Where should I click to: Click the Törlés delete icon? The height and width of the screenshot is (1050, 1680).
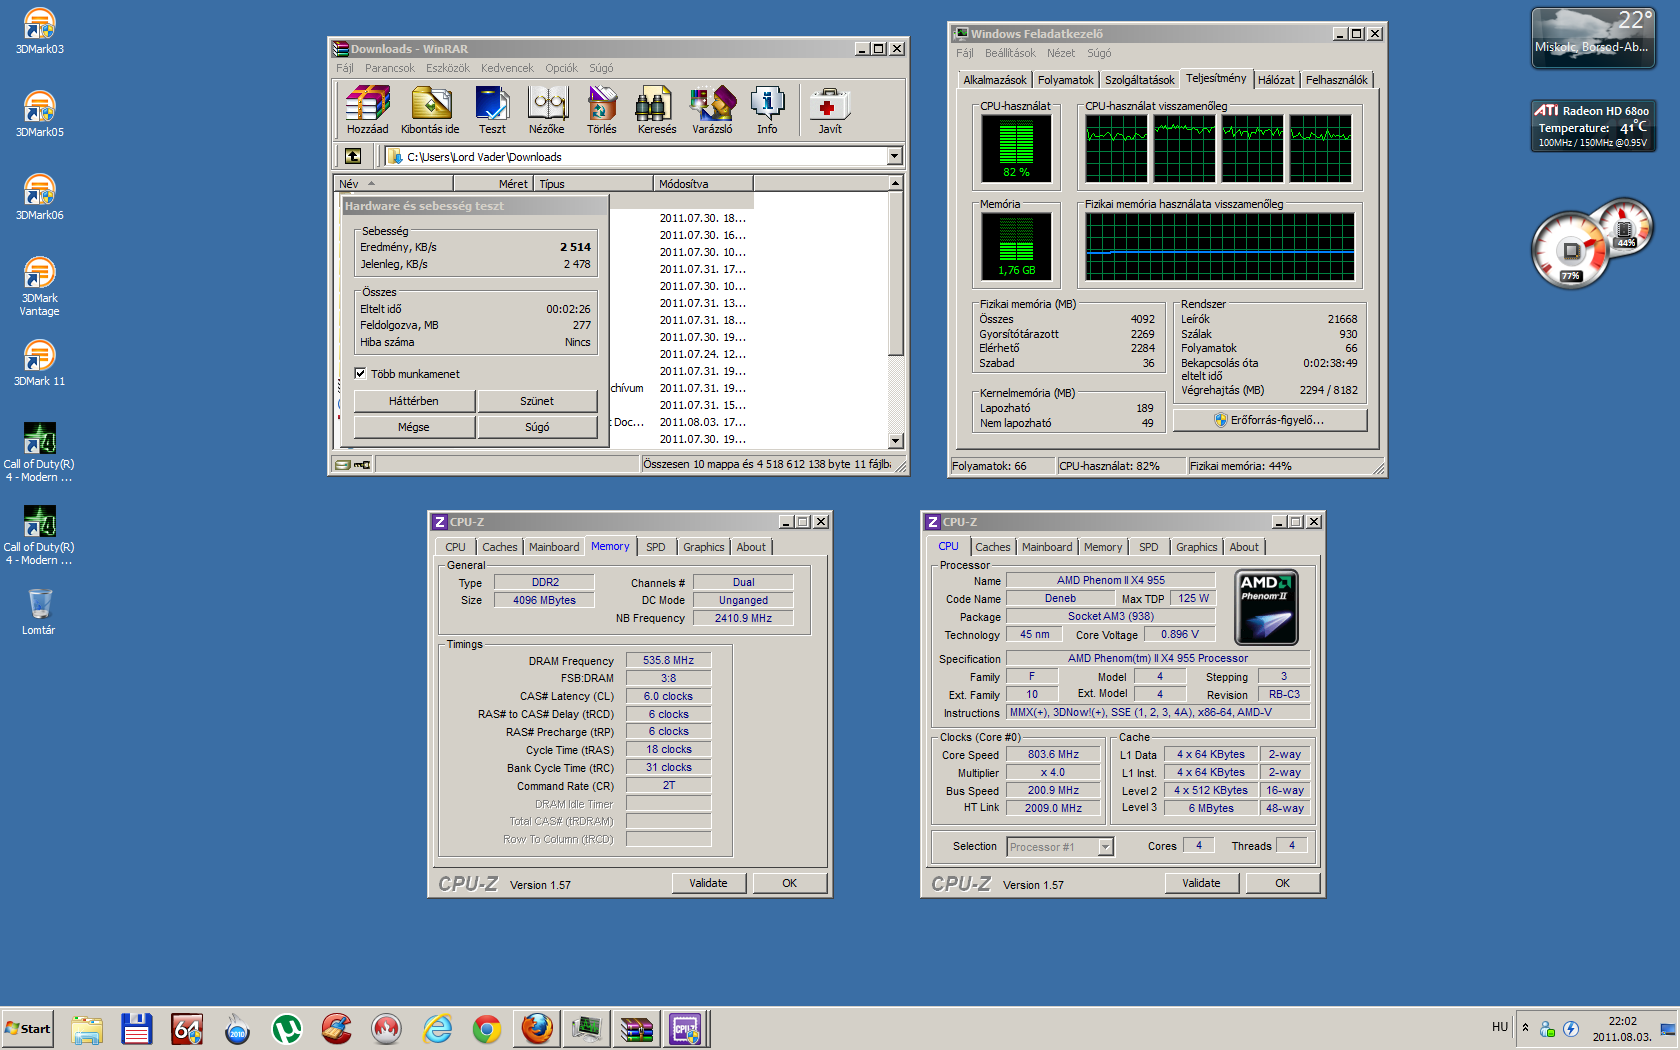click(602, 110)
